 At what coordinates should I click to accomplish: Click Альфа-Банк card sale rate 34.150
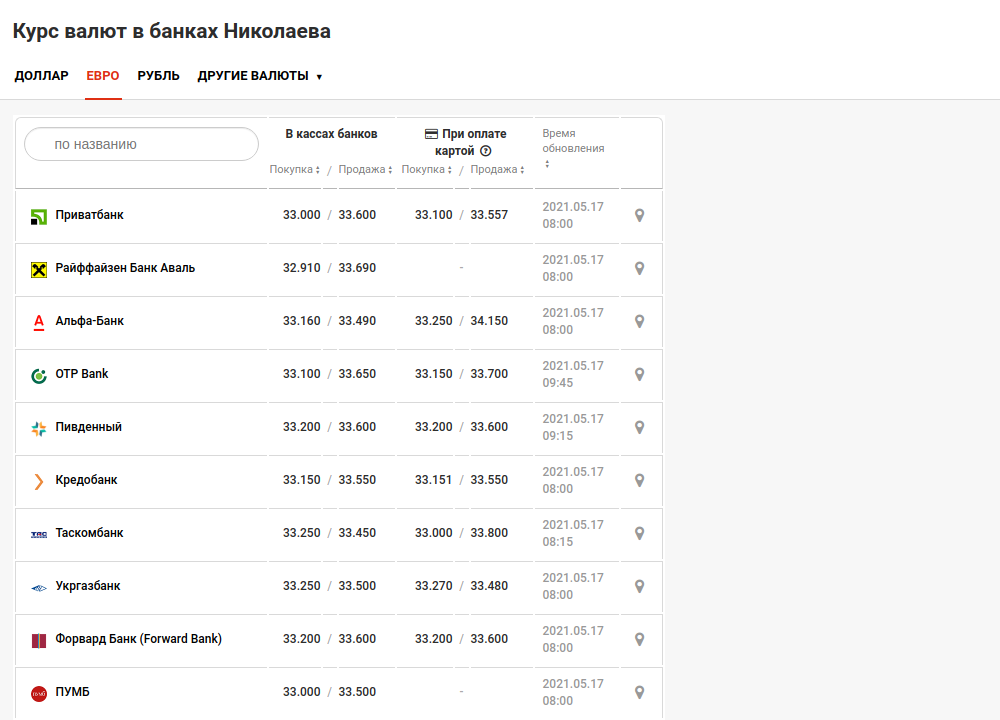(489, 321)
